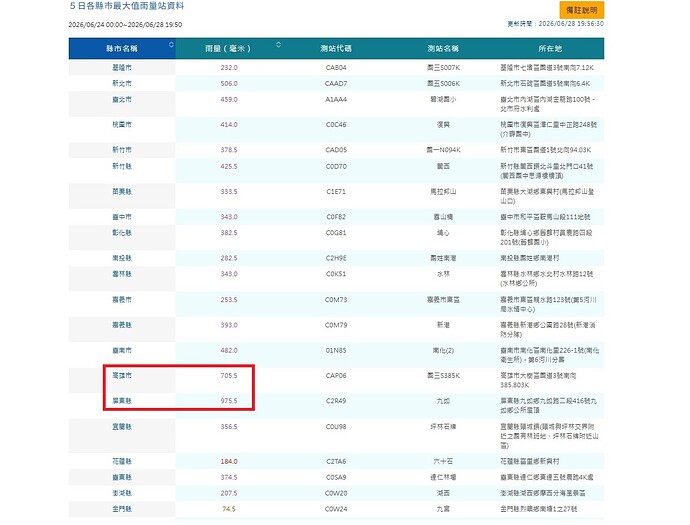690x525 pixels.
Task: Click station code CA804
Action: (x=336, y=67)
